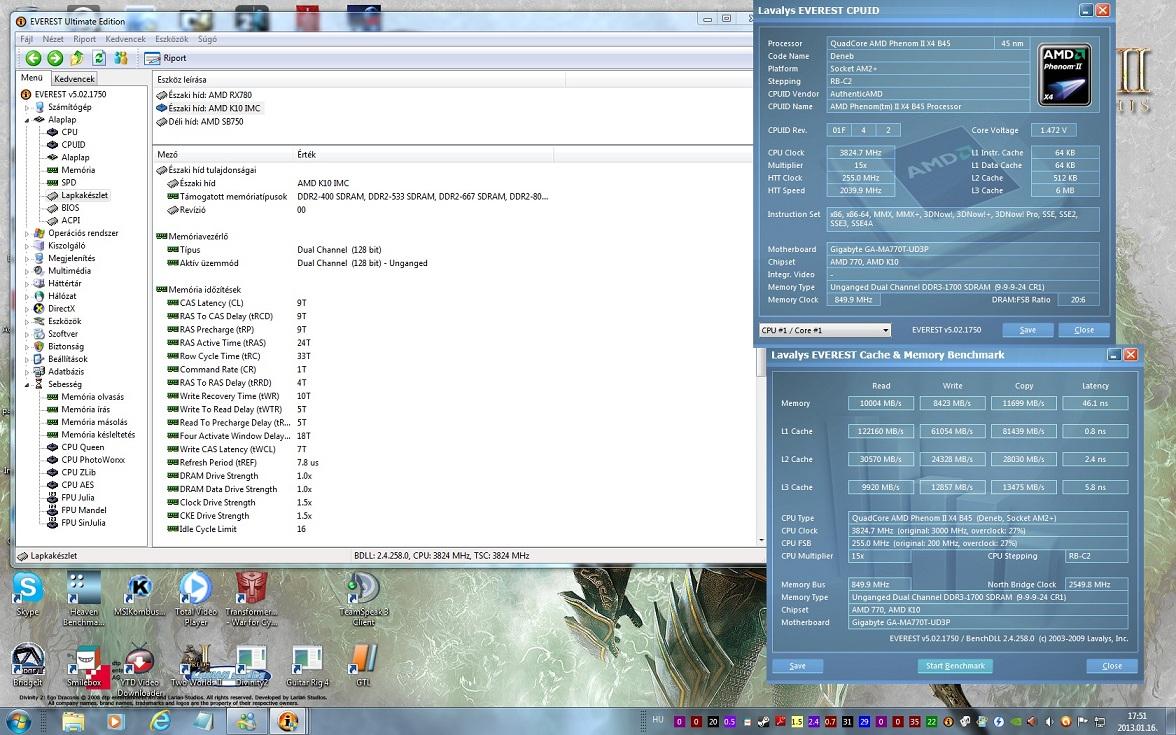Expand the Számítógép tree node

coord(27,107)
